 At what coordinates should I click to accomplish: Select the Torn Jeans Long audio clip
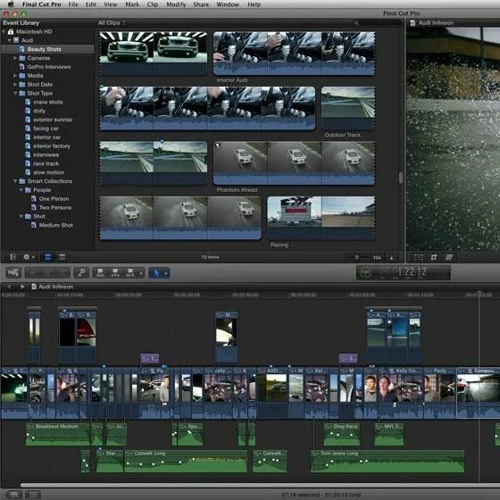pyautogui.click(x=387, y=461)
